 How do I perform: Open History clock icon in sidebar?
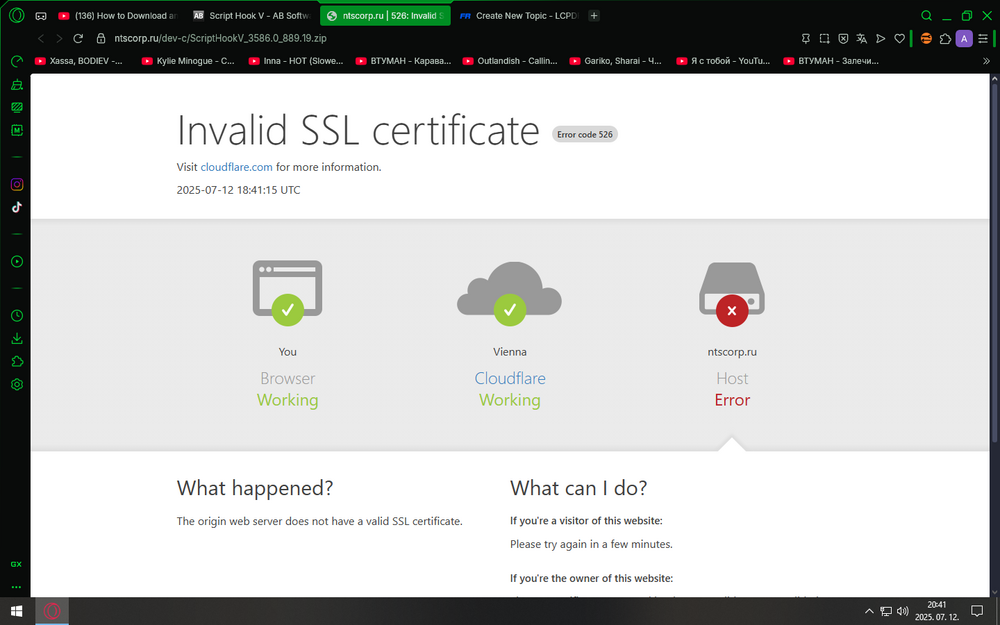(x=17, y=316)
